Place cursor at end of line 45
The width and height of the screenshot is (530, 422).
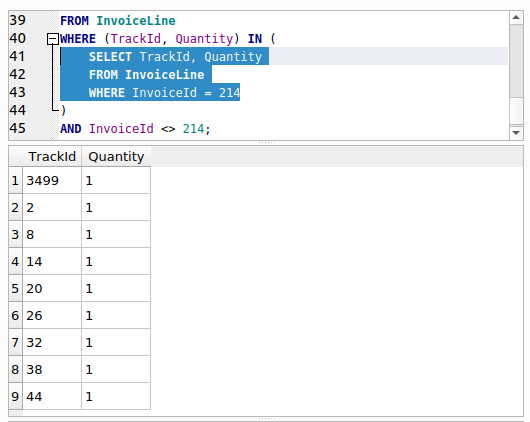[211, 129]
